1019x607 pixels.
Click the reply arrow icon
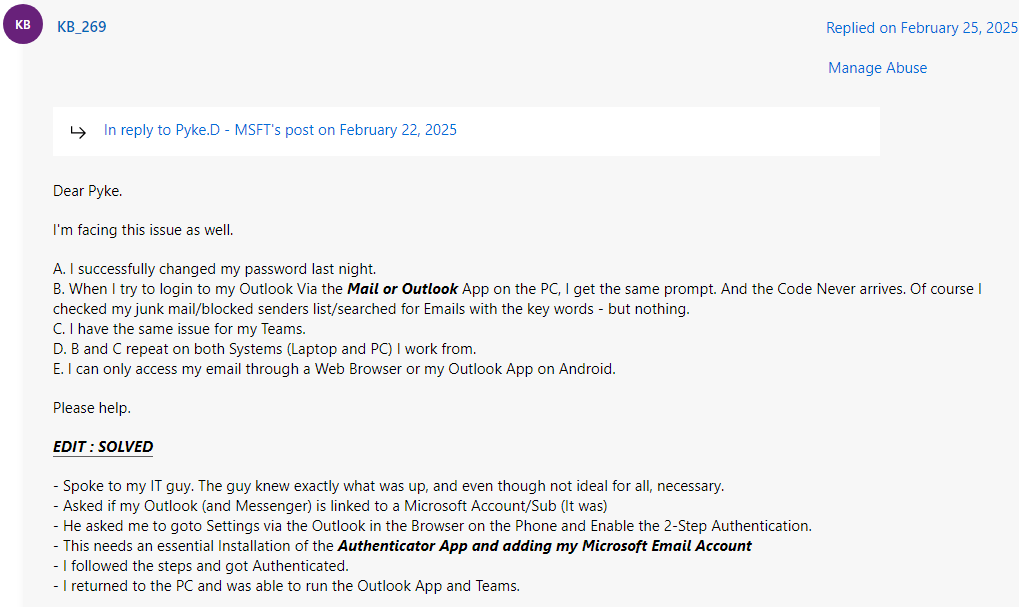pyautogui.click(x=78, y=132)
